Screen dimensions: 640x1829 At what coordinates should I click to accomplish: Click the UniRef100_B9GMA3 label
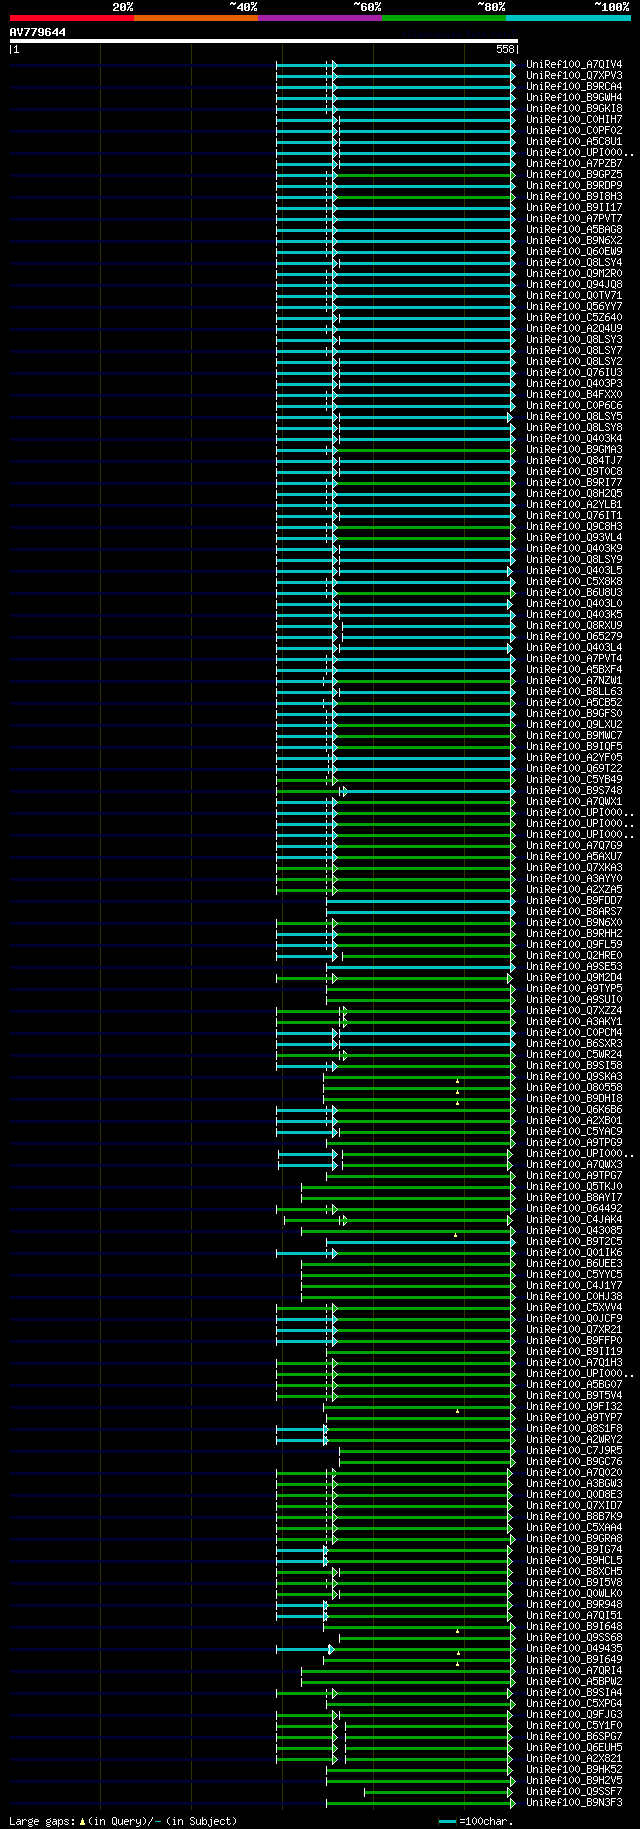click(574, 449)
